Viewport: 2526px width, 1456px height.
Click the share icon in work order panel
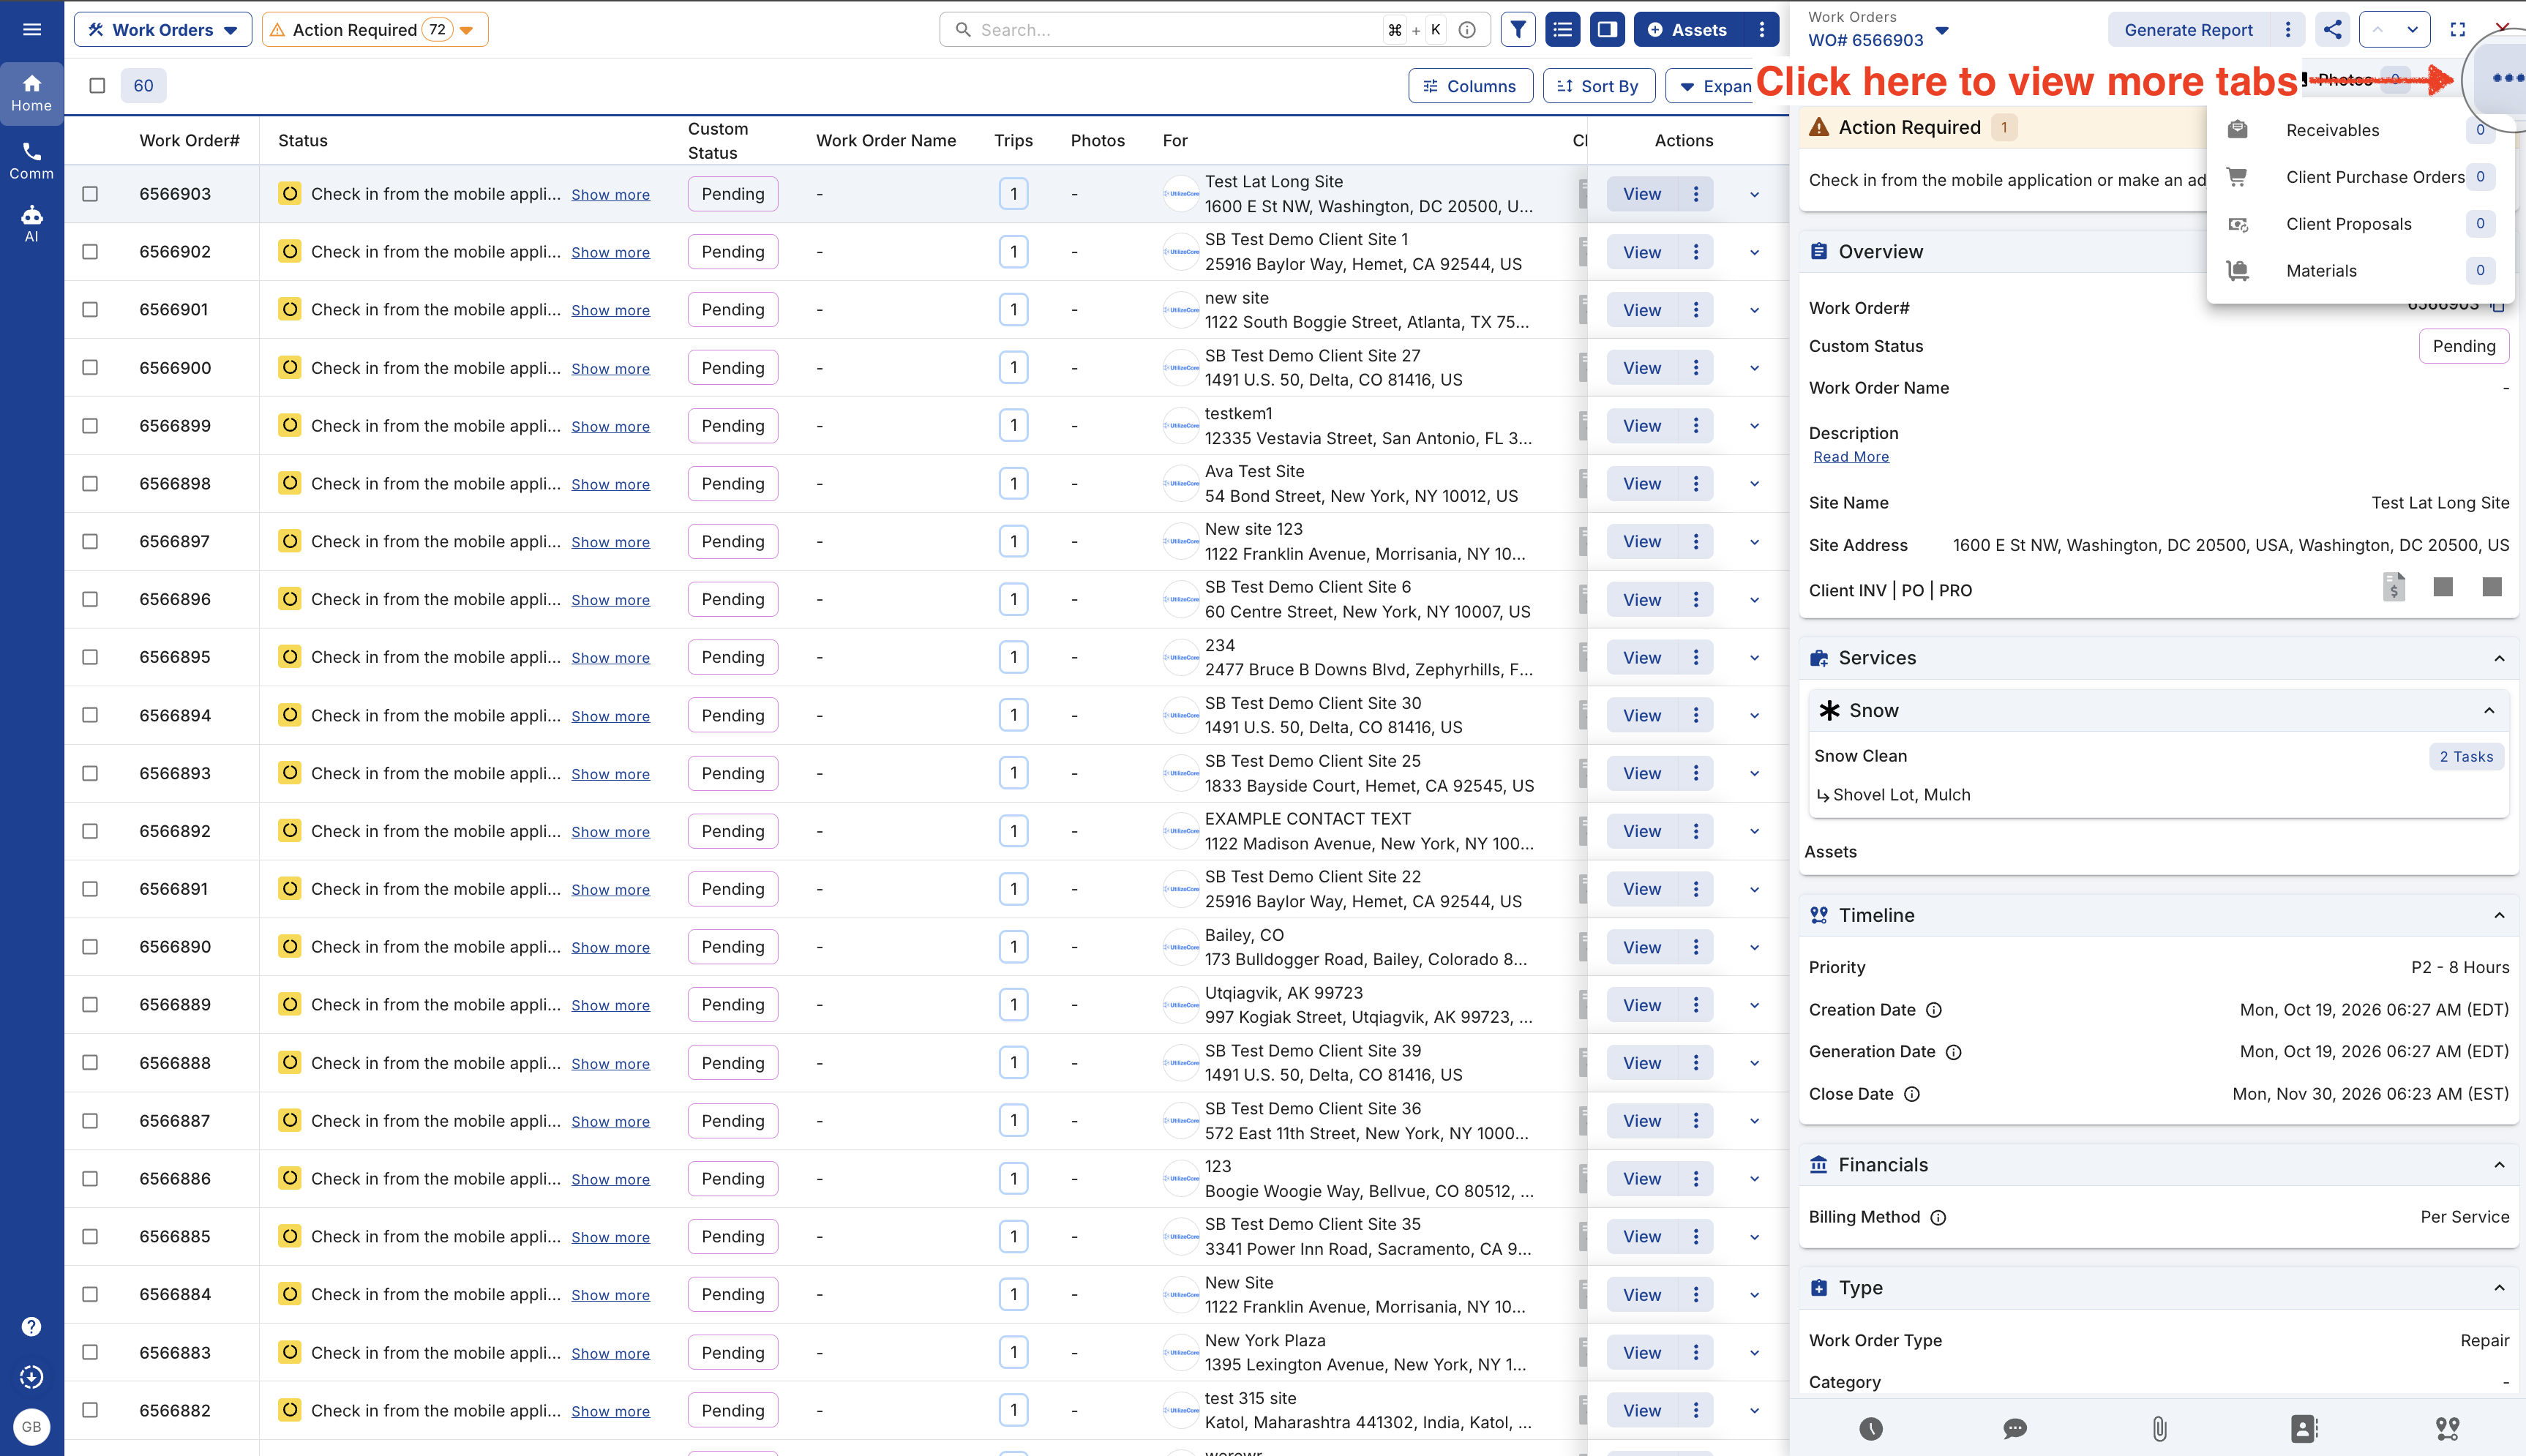coord(2332,29)
